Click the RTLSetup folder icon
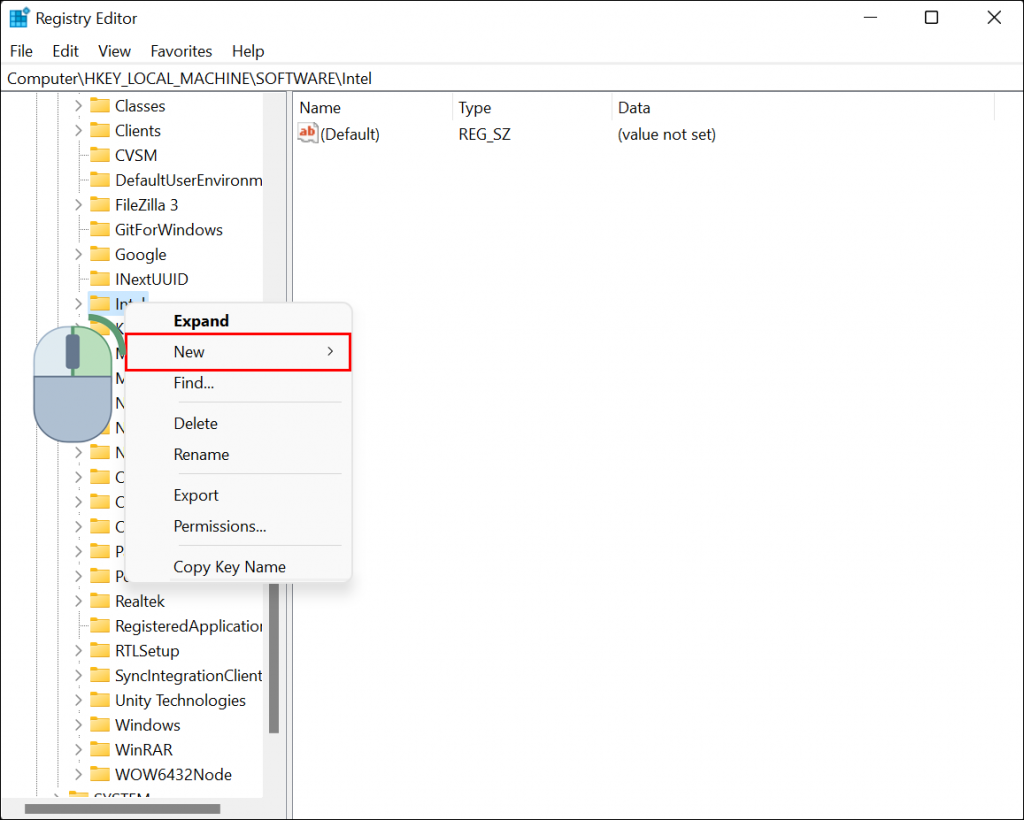Viewport: 1024px width, 820px height. tap(103, 650)
